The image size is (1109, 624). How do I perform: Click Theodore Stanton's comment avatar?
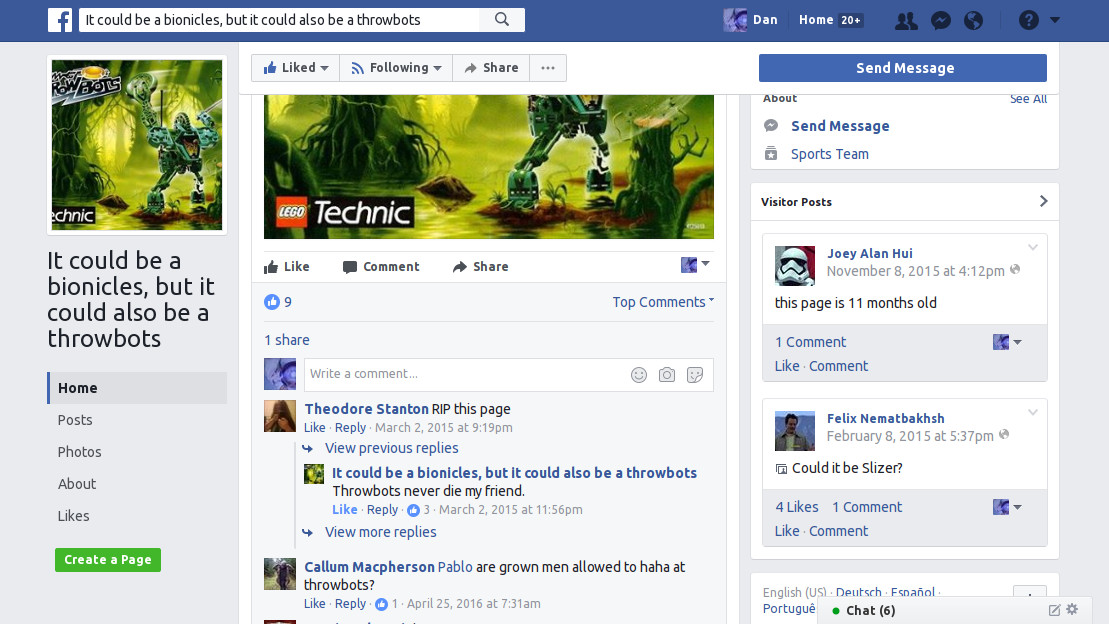tap(280, 416)
